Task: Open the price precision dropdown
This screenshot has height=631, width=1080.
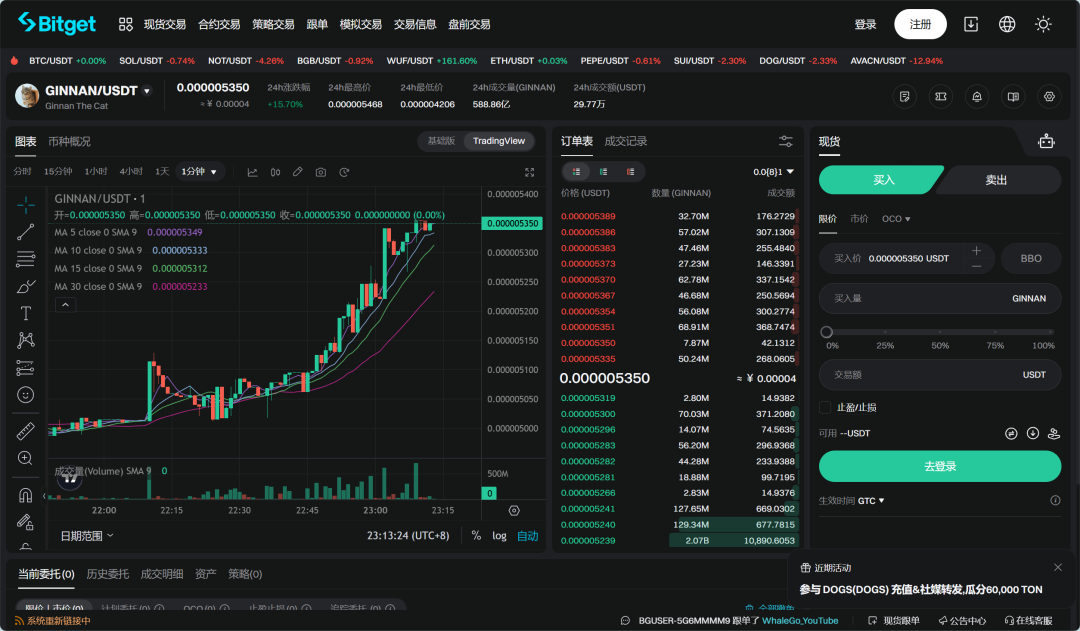Action: [x=773, y=172]
